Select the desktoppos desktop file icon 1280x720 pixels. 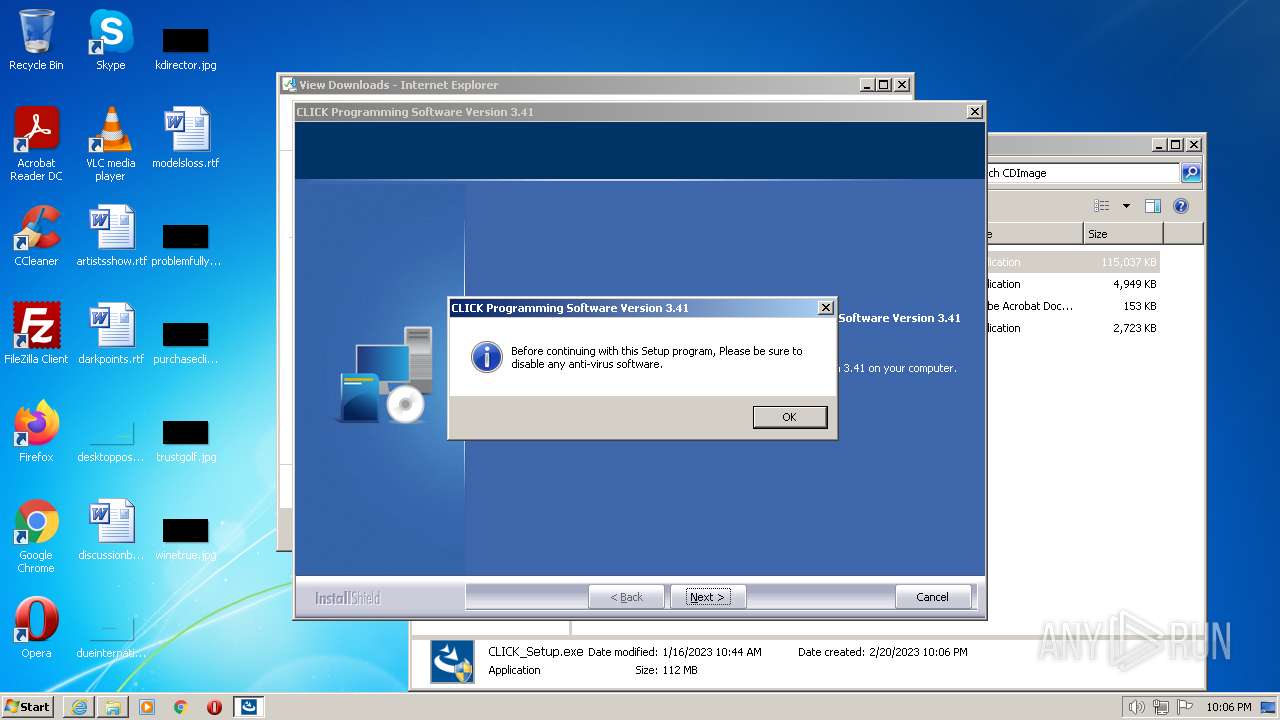[111, 440]
